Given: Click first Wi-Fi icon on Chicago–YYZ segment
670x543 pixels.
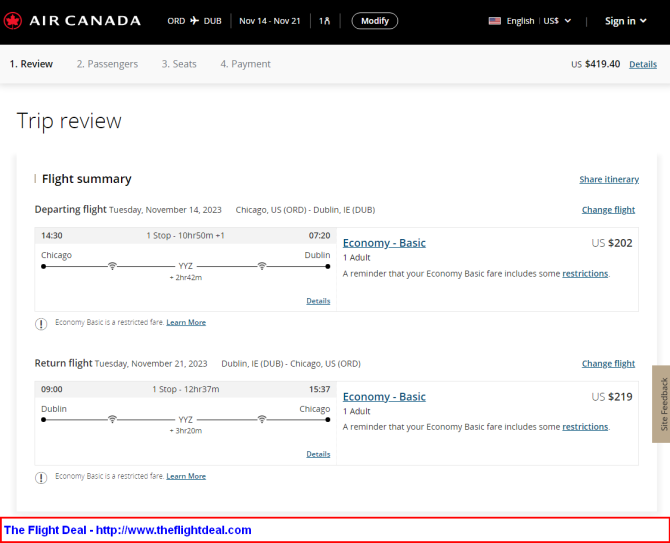Looking at the screenshot, I should 112,266.
